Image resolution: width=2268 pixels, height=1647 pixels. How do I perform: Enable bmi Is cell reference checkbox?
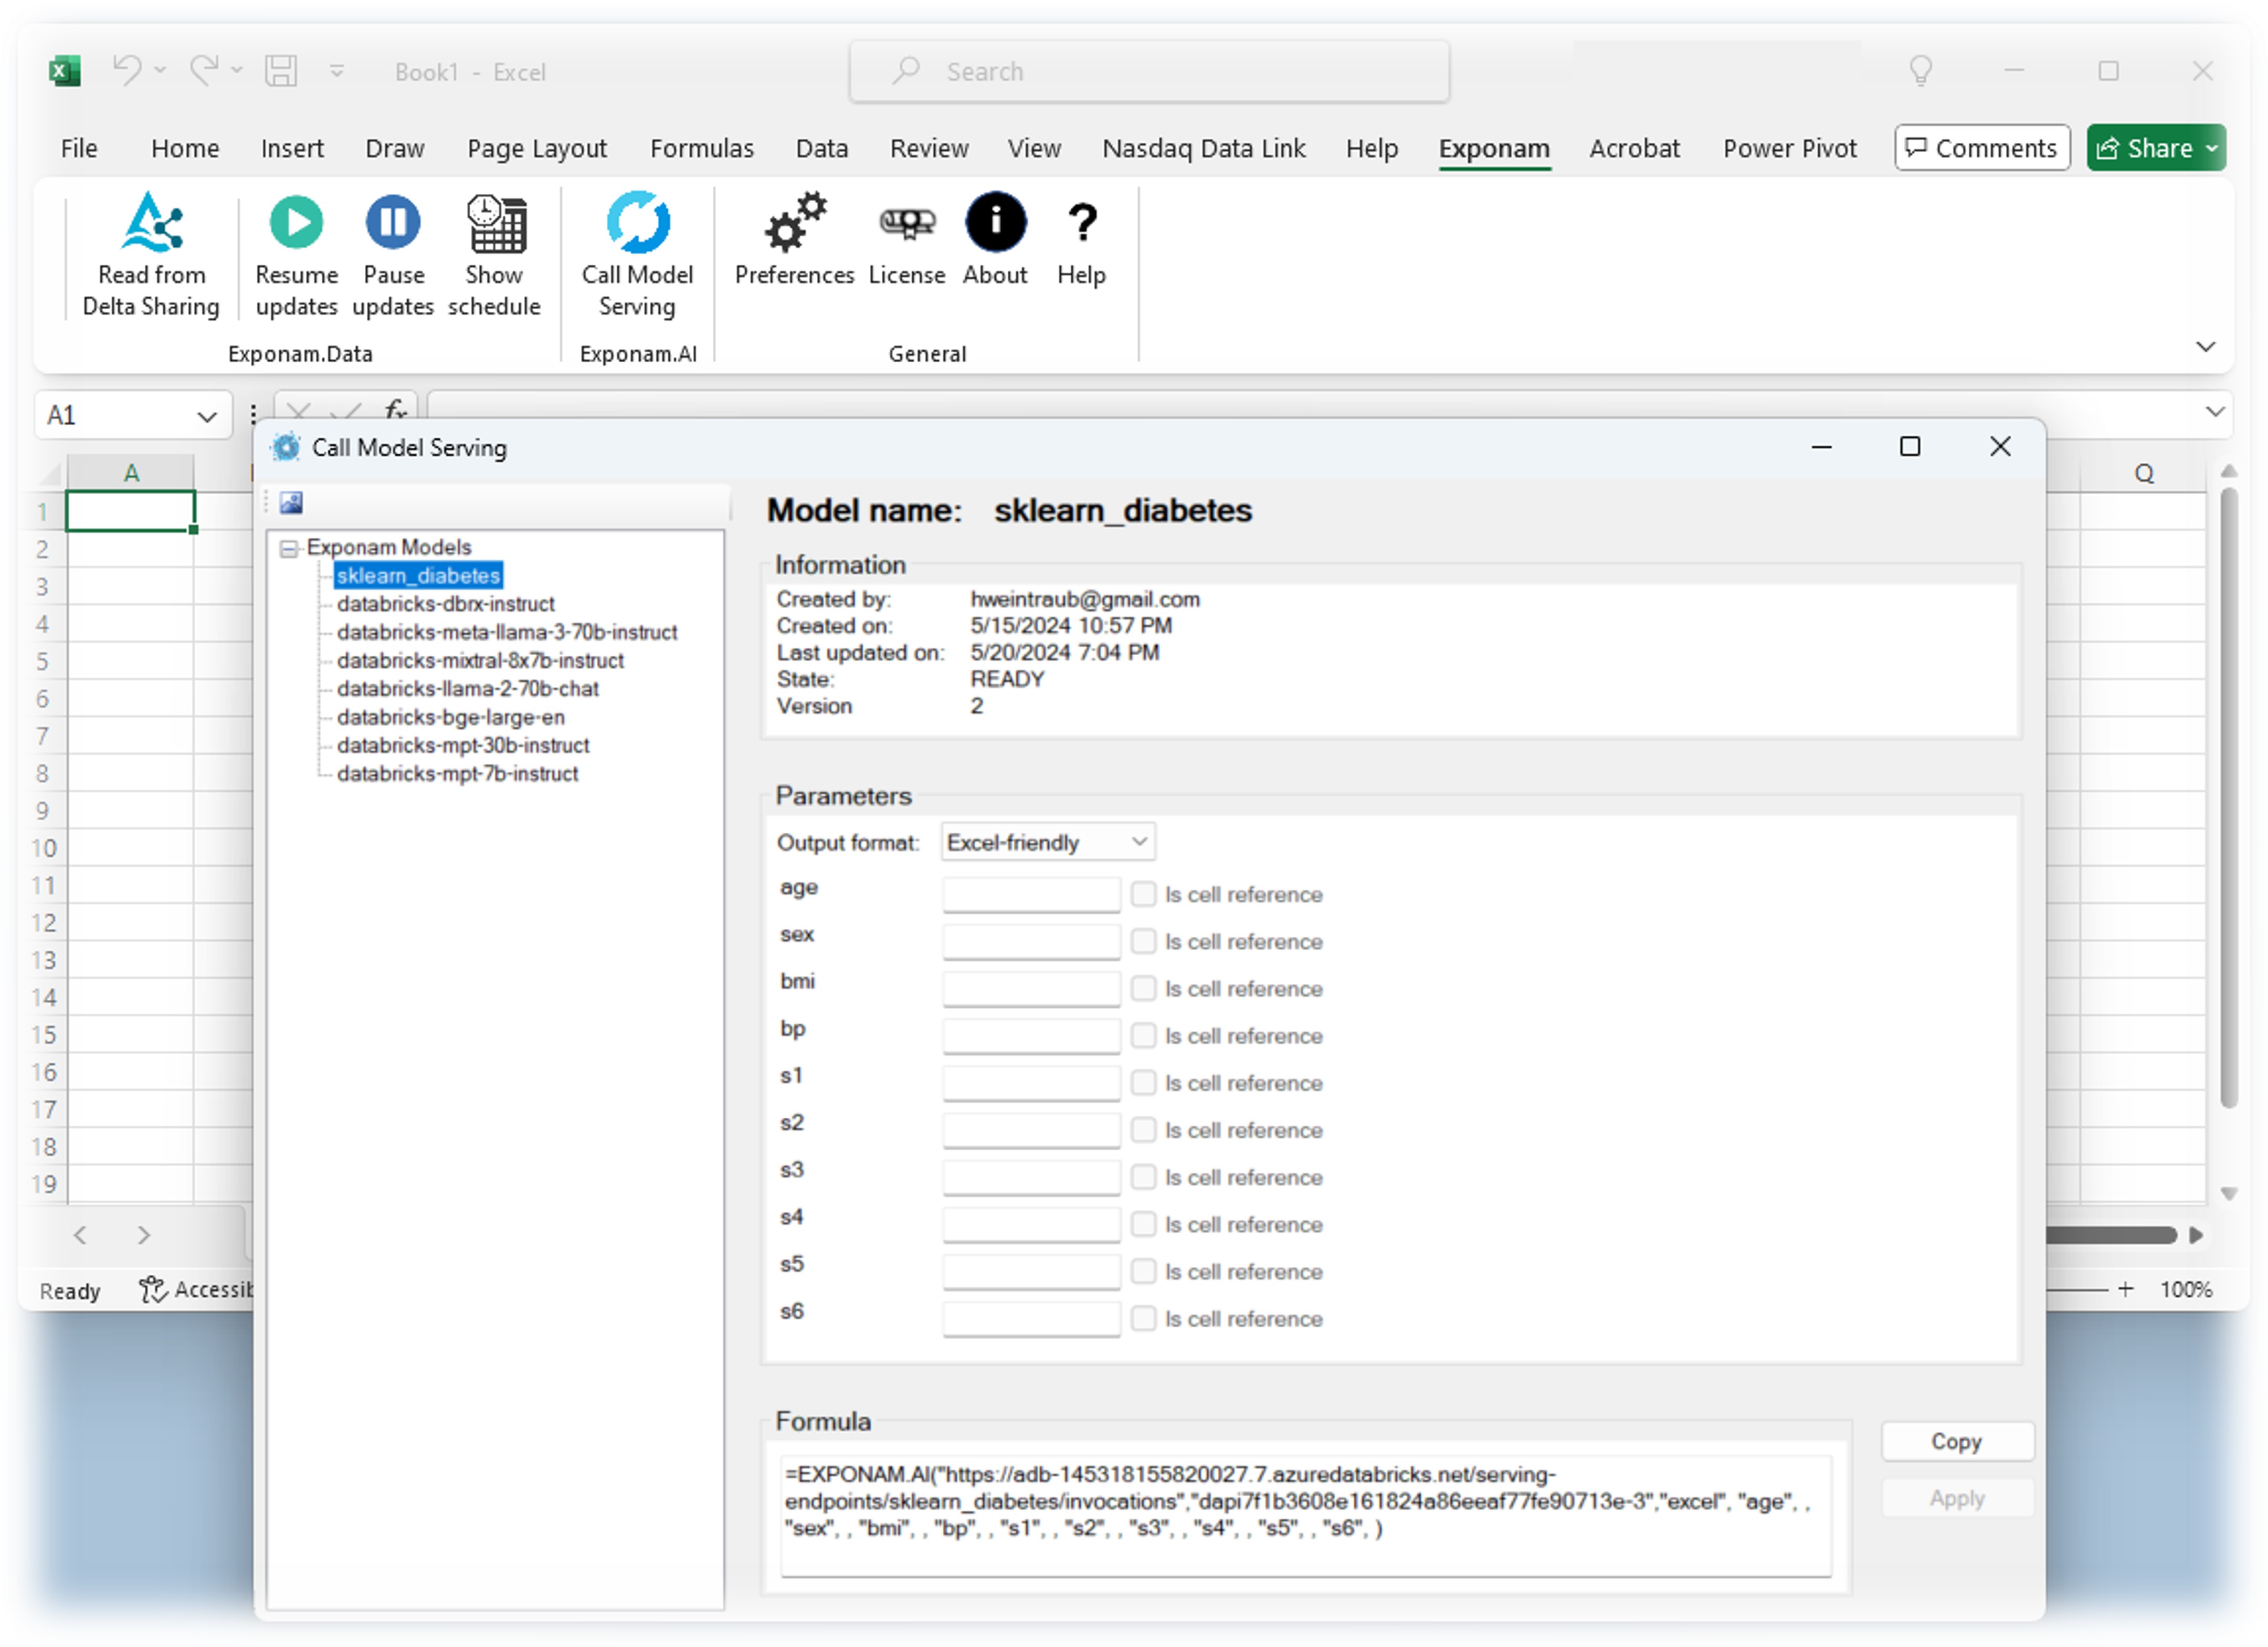coord(1143,988)
